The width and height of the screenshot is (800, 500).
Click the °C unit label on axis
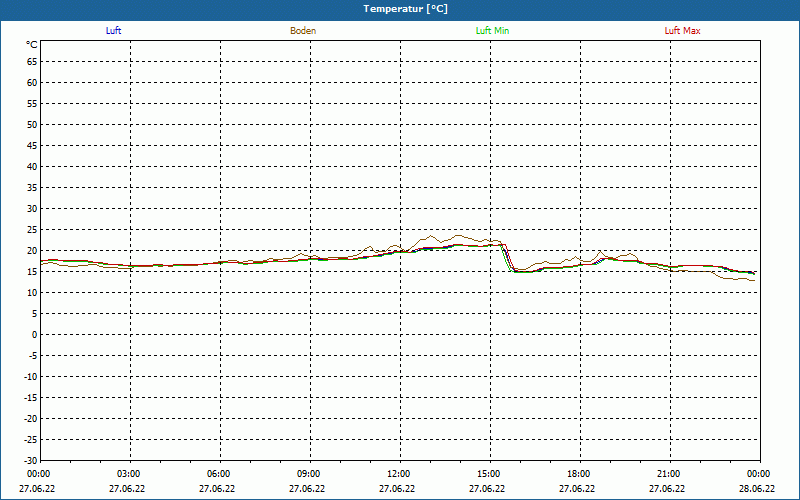click(32, 45)
